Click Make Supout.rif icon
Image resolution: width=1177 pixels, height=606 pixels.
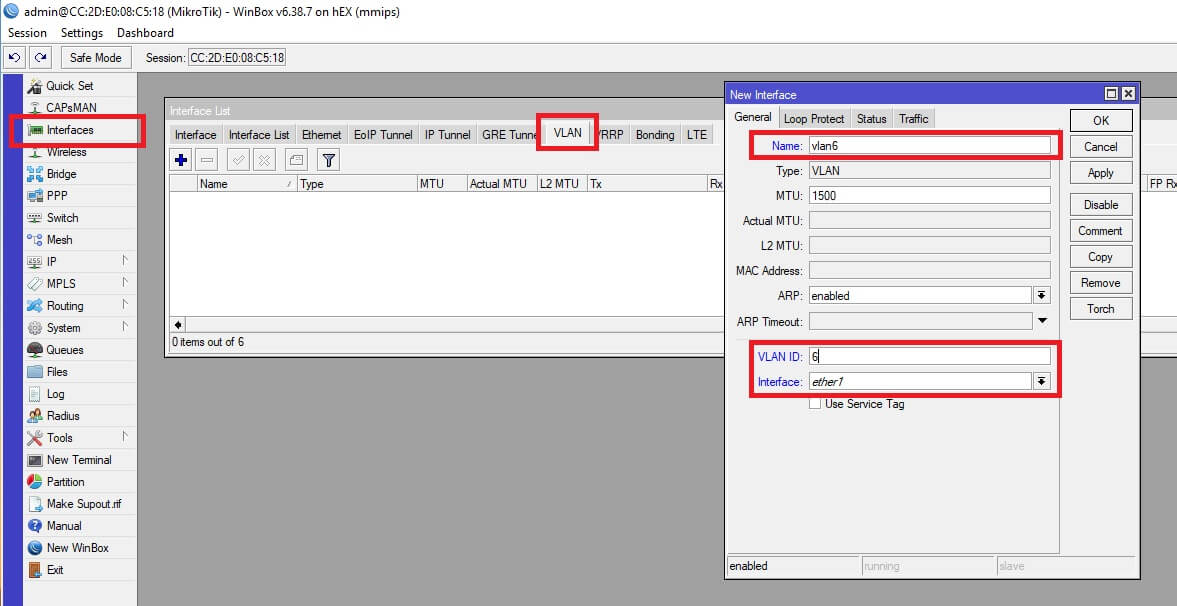coord(35,504)
